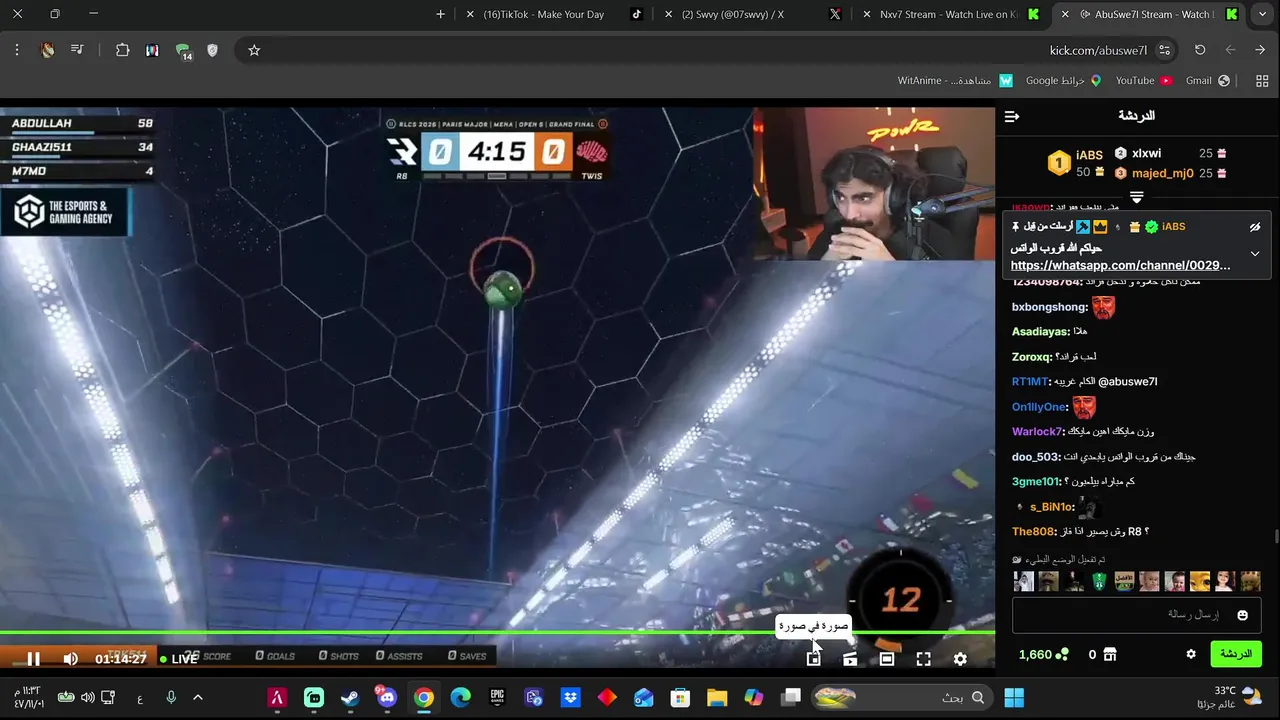This screenshot has height=720, width=1280.
Task: Open Google Maps bookmark
Action: (x=1063, y=80)
